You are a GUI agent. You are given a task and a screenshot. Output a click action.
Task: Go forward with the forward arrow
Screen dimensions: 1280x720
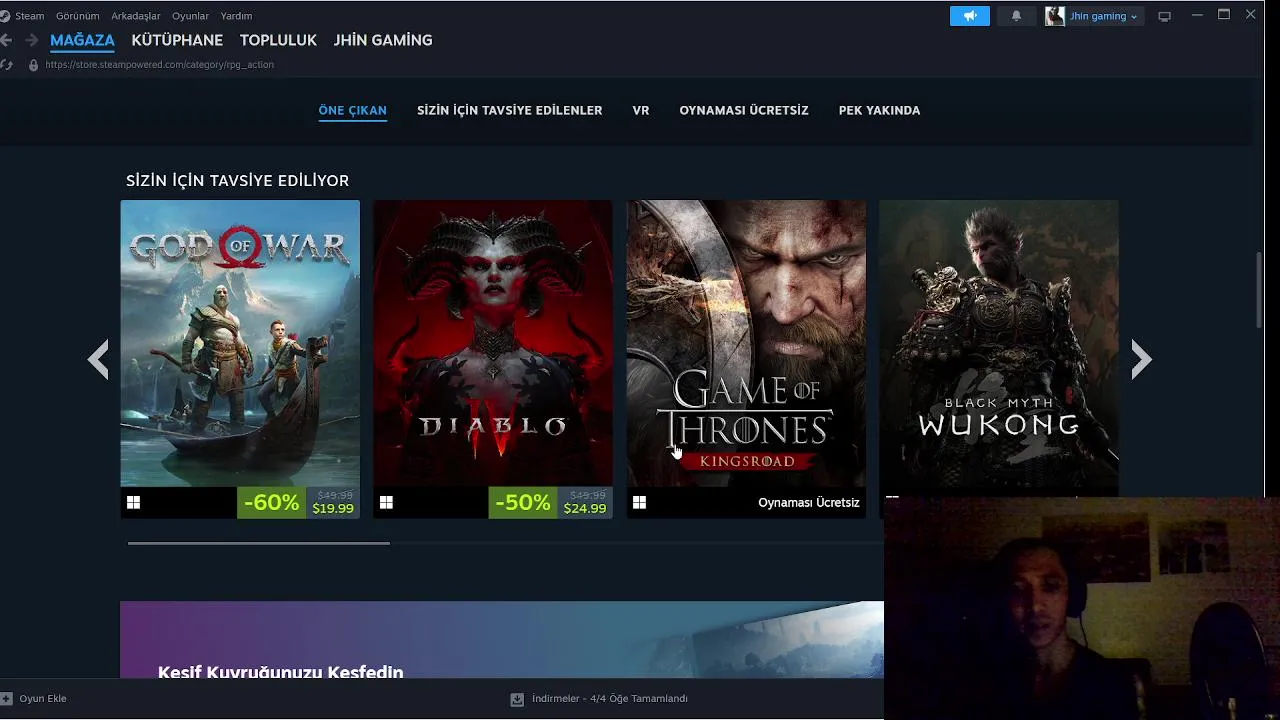coord(31,40)
